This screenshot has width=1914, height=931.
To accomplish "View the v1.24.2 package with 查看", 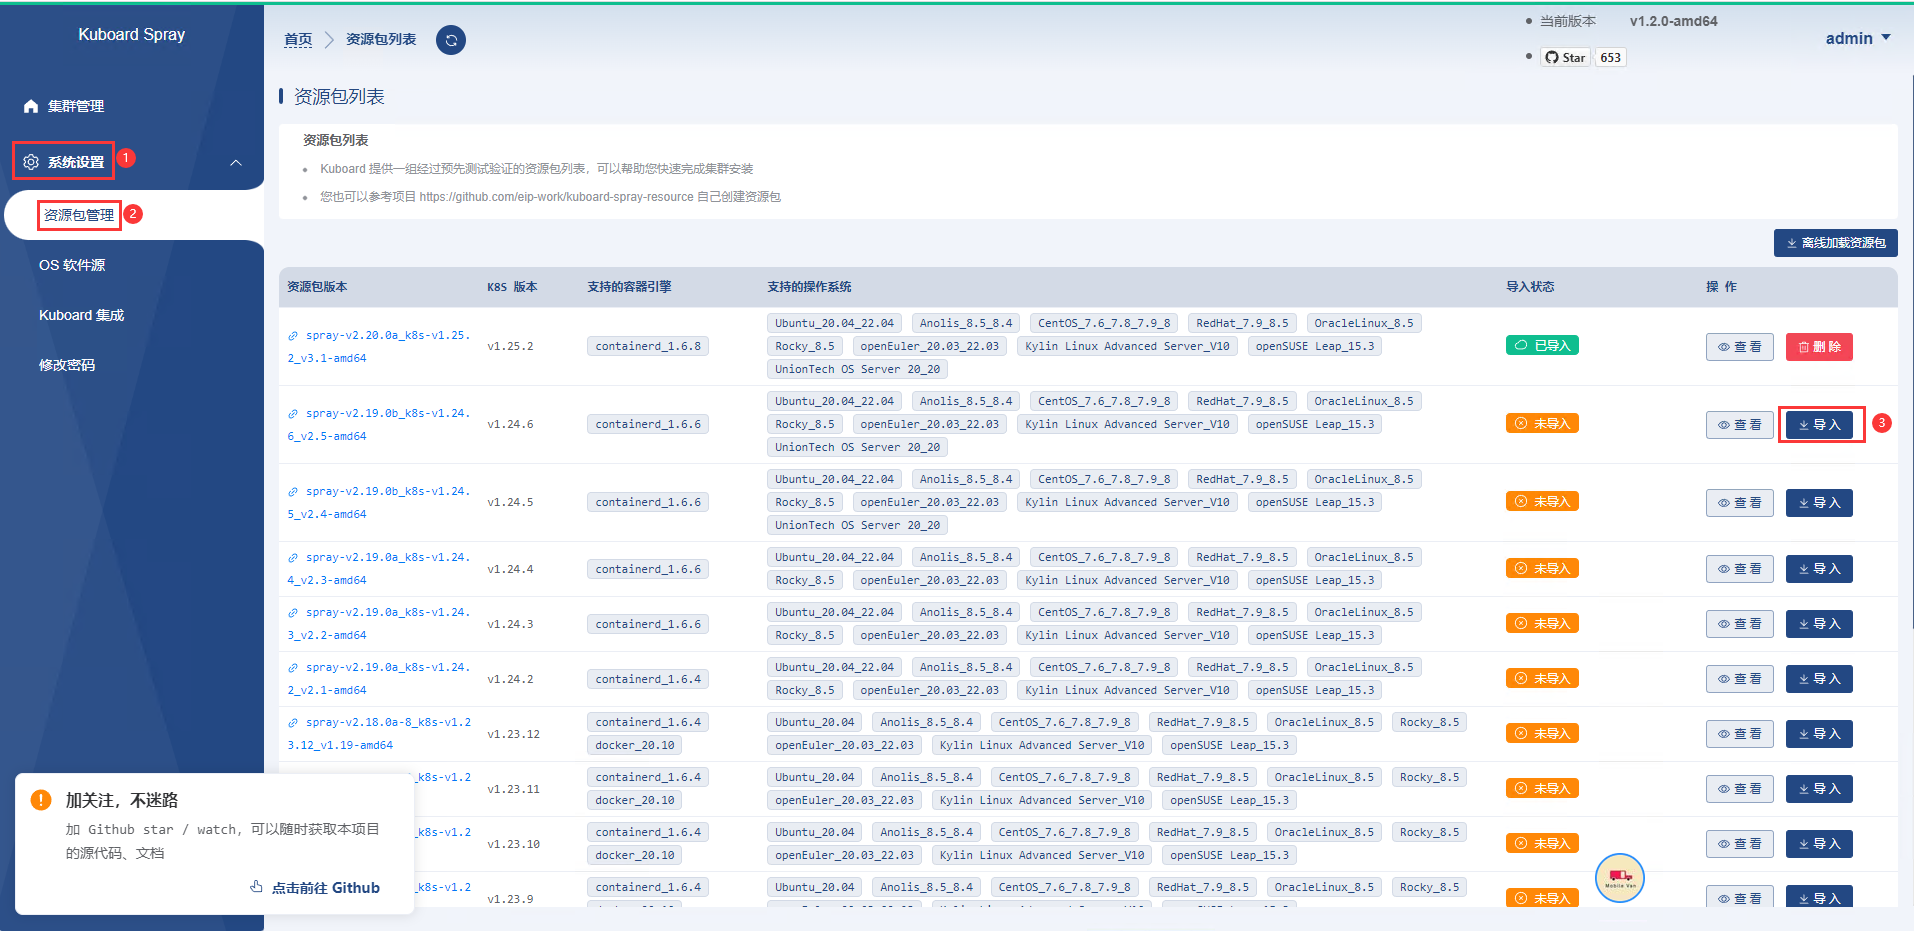I will [x=1740, y=679].
